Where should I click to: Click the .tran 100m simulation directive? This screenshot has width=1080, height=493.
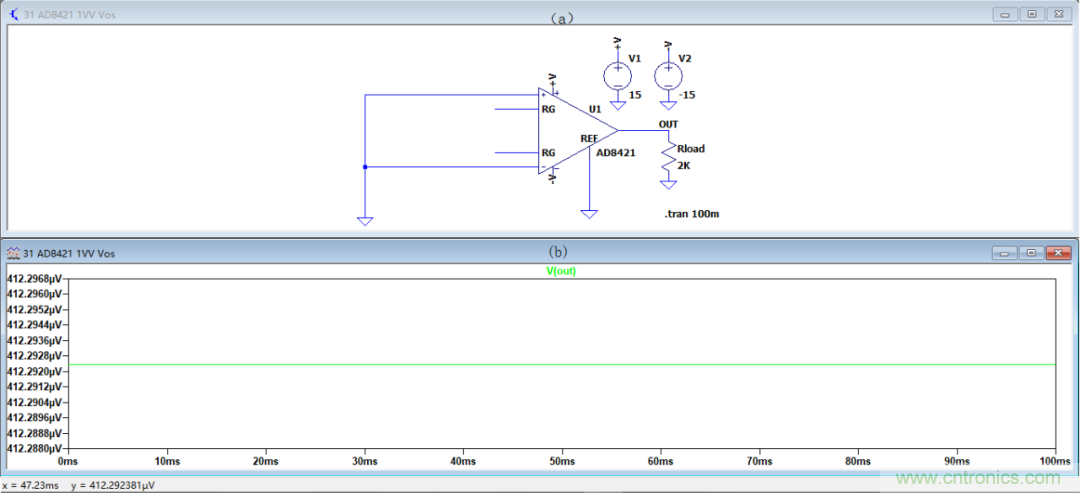[694, 215]
